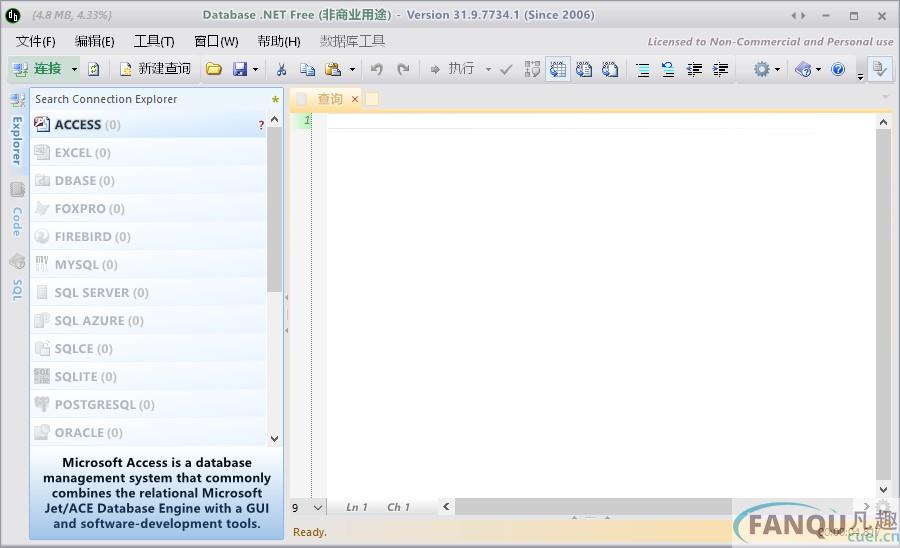Click the copy icon

307,69
